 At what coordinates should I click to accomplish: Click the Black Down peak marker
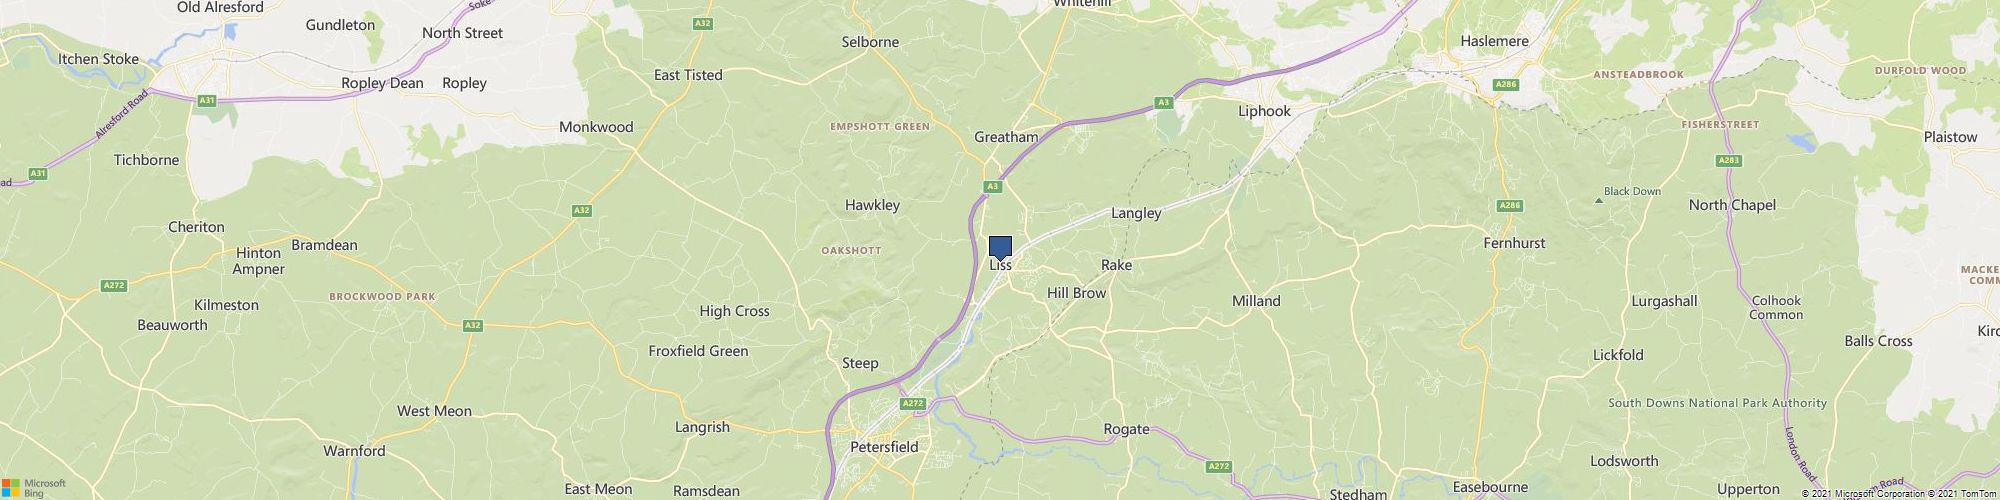pyautogui.click(x=1597, y=201)
